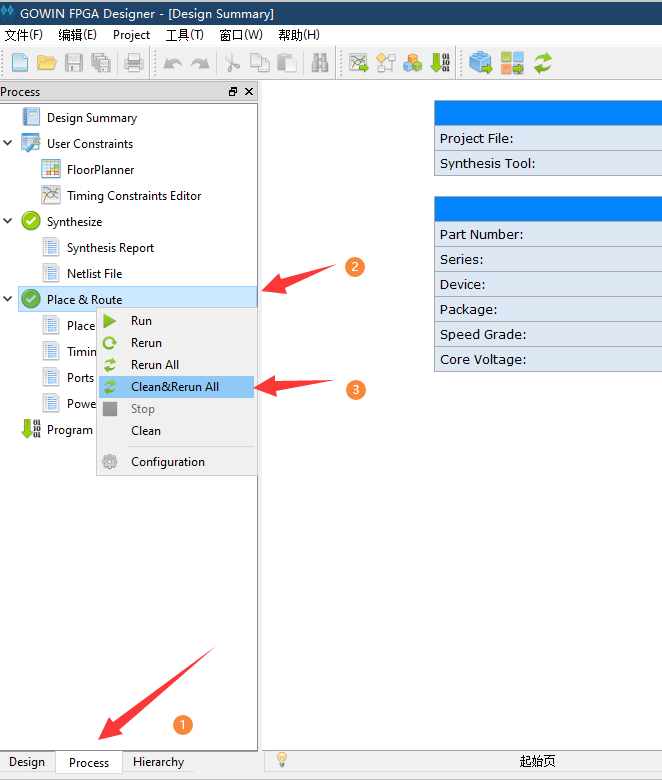Choose Rerun All from context menu
Screen dimensions: 662x780
177,365
